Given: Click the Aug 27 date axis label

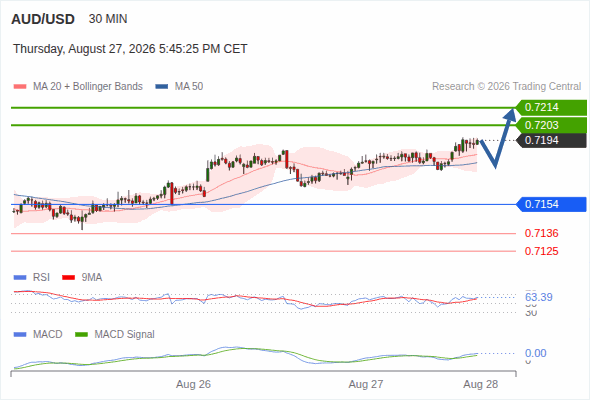Looking at the screenshot, I should pyautogui.click(x=366, y=384).
